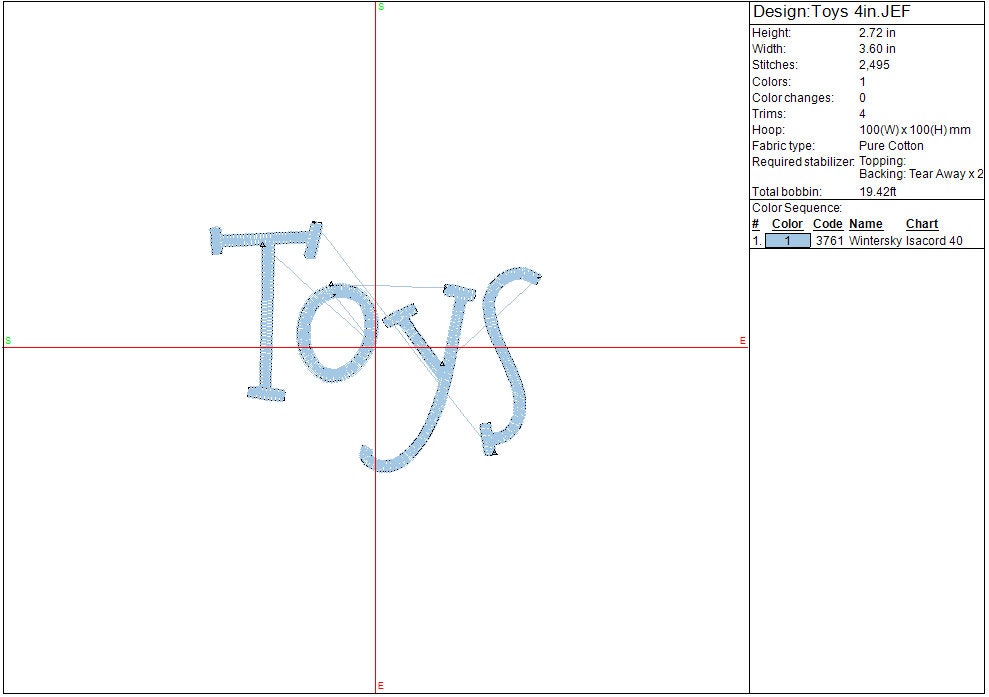Click the crosshair center intersection point

(x=375, y=348)
